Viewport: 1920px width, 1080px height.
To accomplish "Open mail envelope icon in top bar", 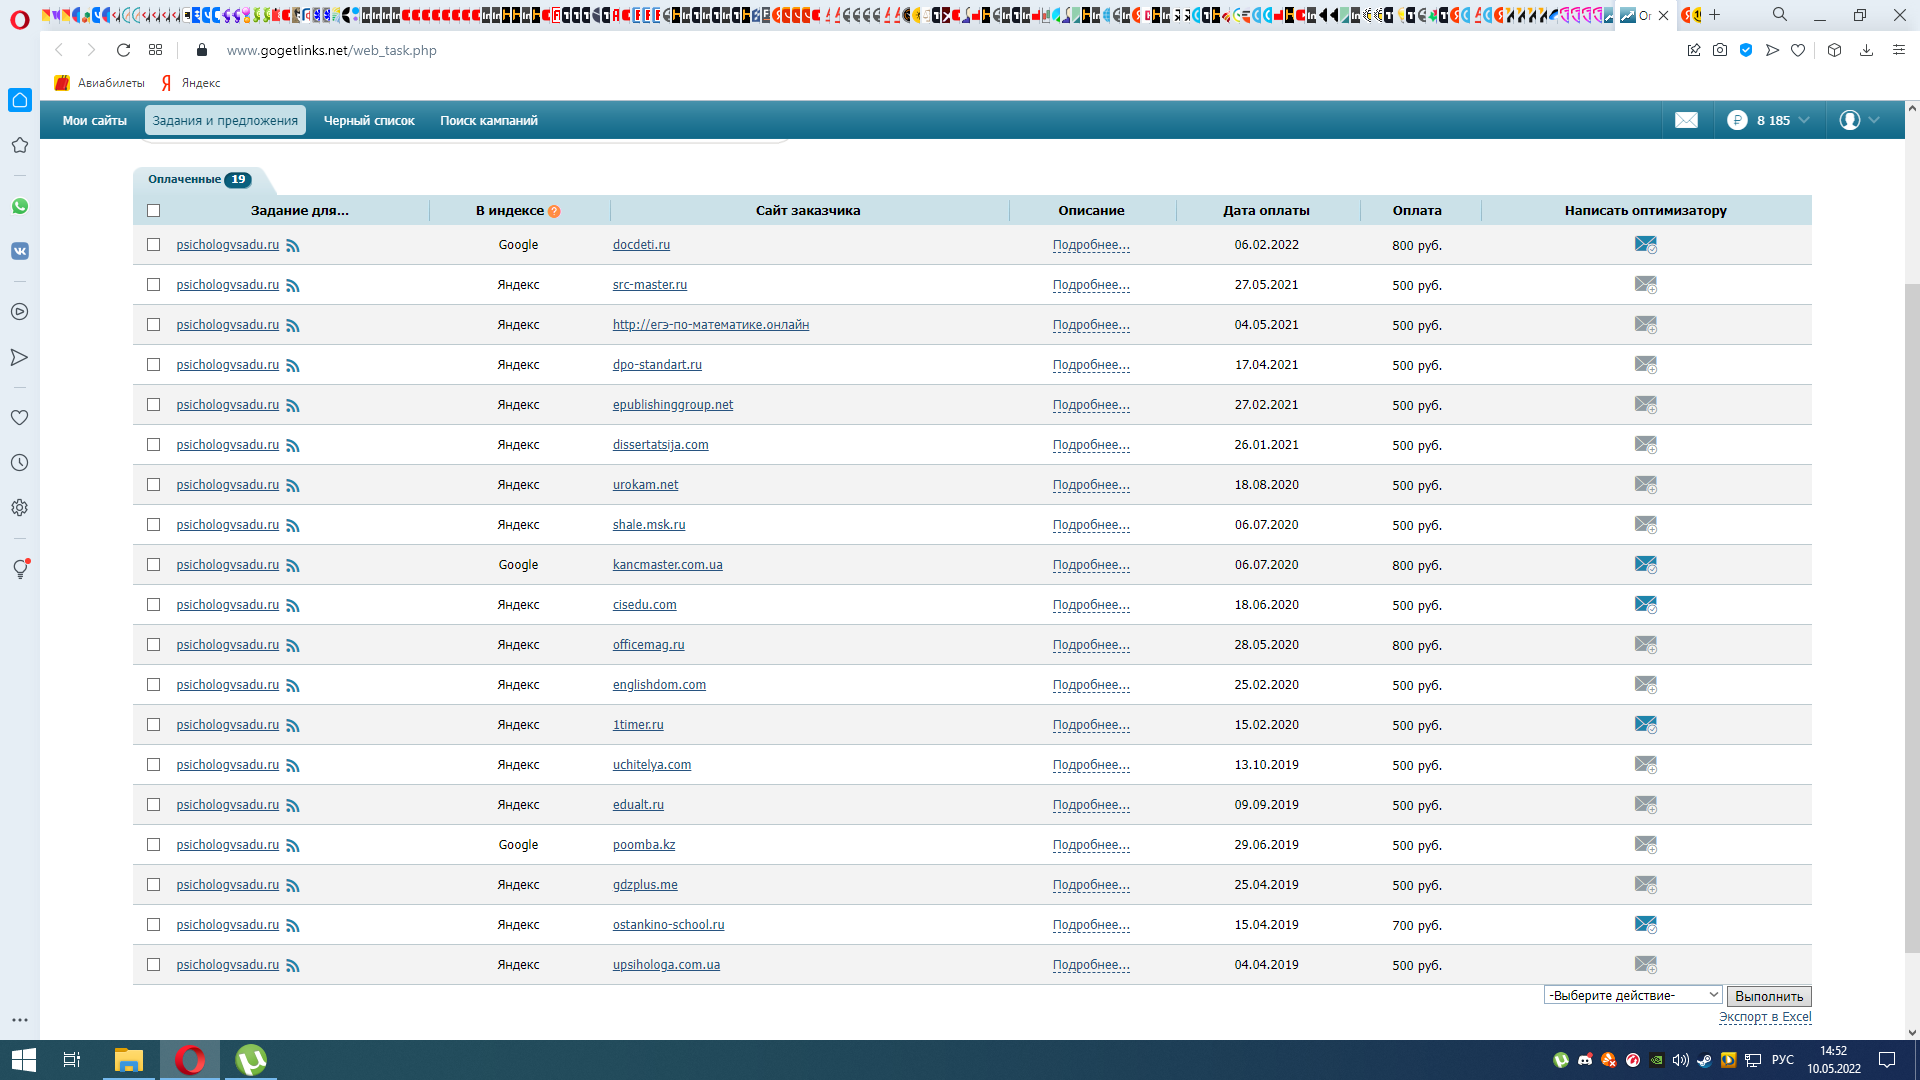I will [1686, 120].
